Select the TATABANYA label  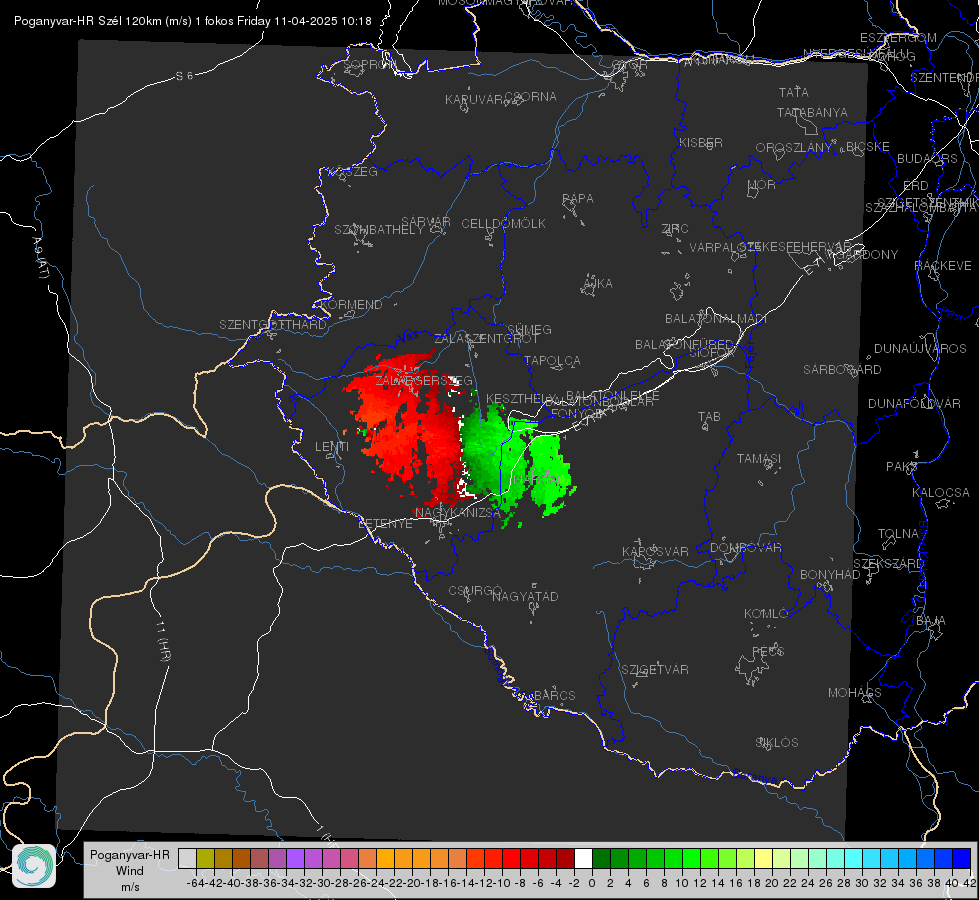[812, 112]
